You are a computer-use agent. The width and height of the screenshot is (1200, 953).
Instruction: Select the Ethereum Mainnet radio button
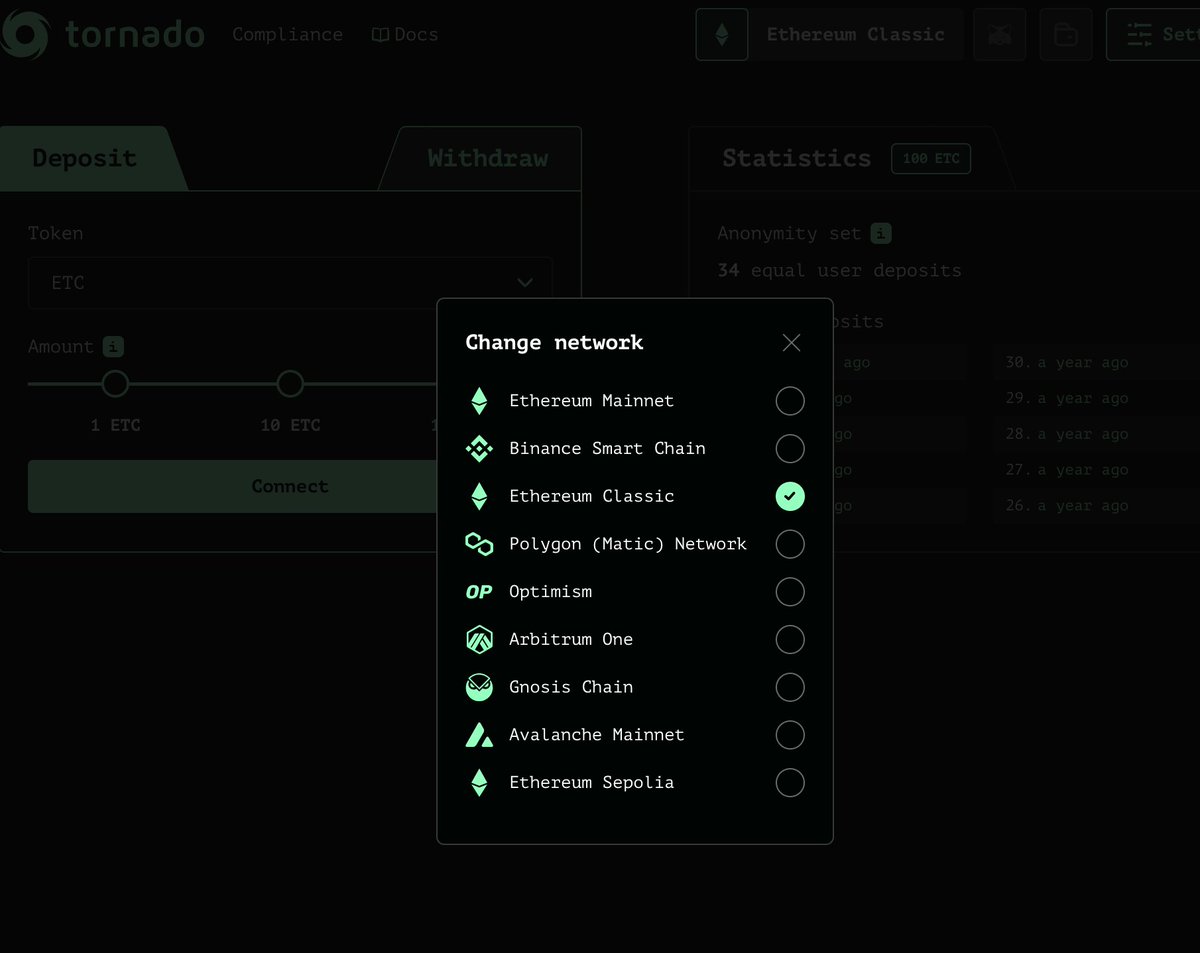(790, 401)
